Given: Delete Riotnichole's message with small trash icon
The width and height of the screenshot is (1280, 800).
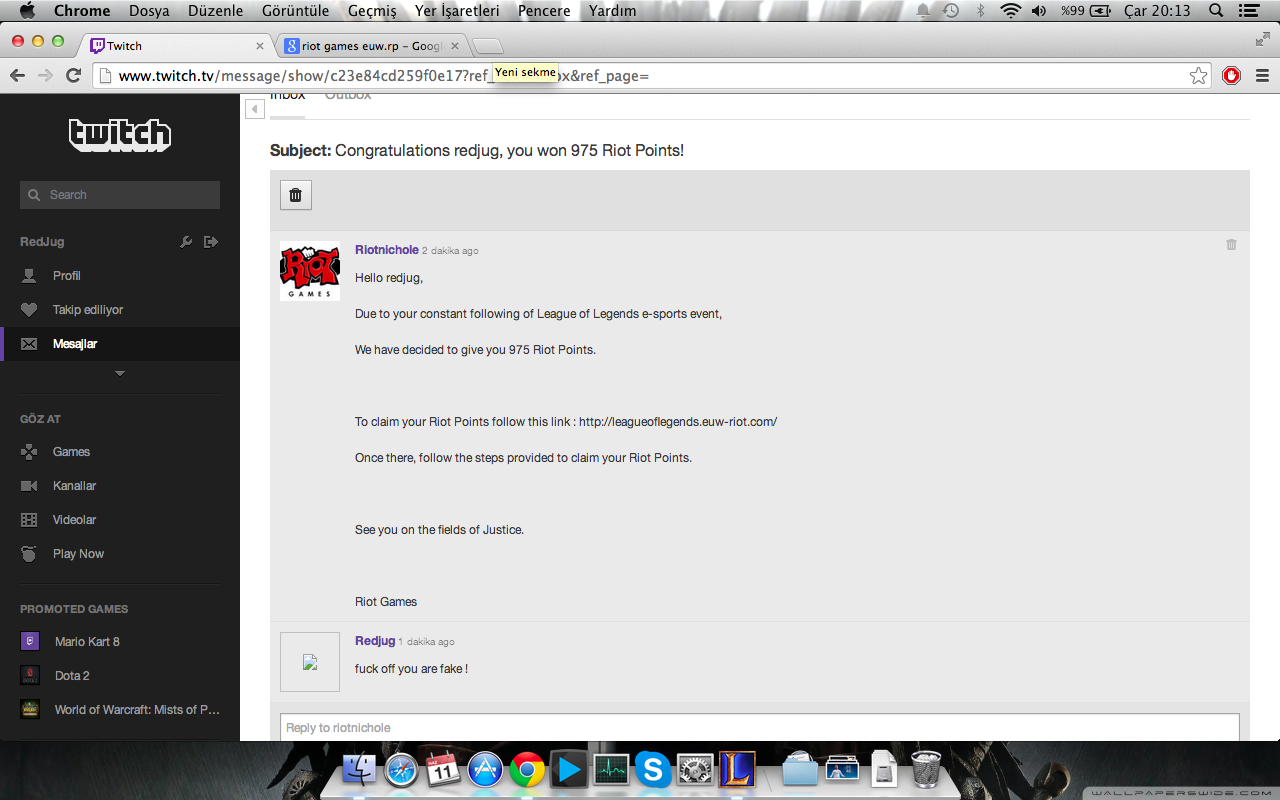Looking at the screenshot, I should pyautogui.click(x=1231, y=244).
